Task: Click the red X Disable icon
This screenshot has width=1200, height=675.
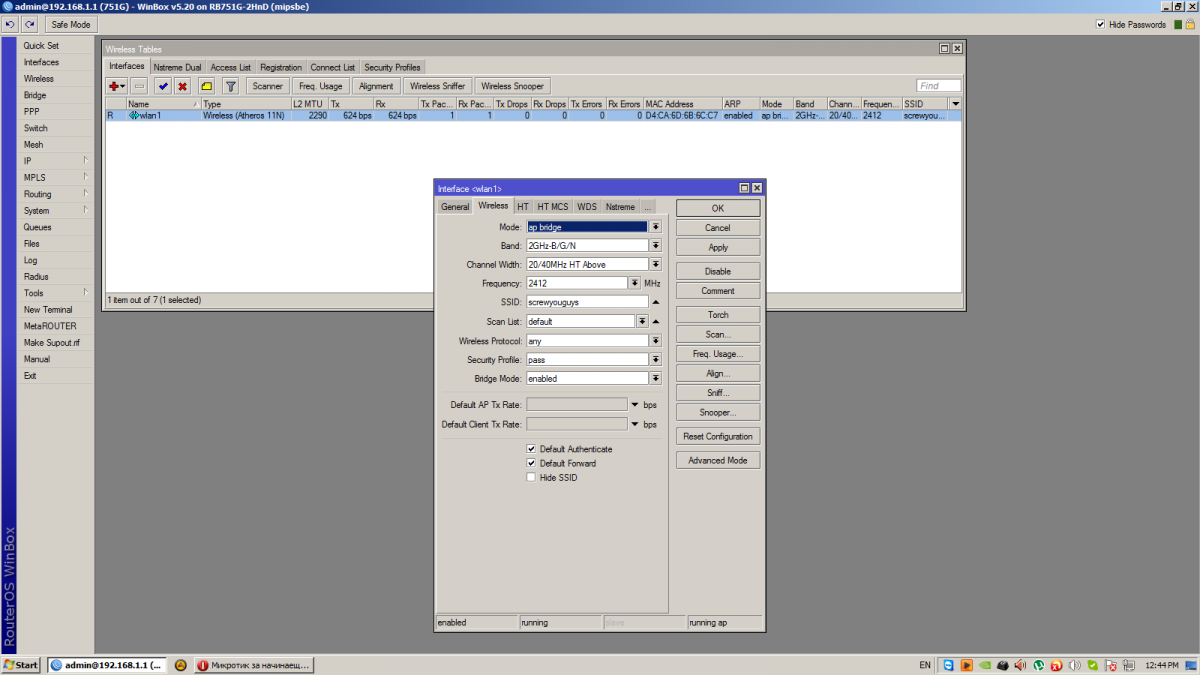Action: (x=183, y=86)
